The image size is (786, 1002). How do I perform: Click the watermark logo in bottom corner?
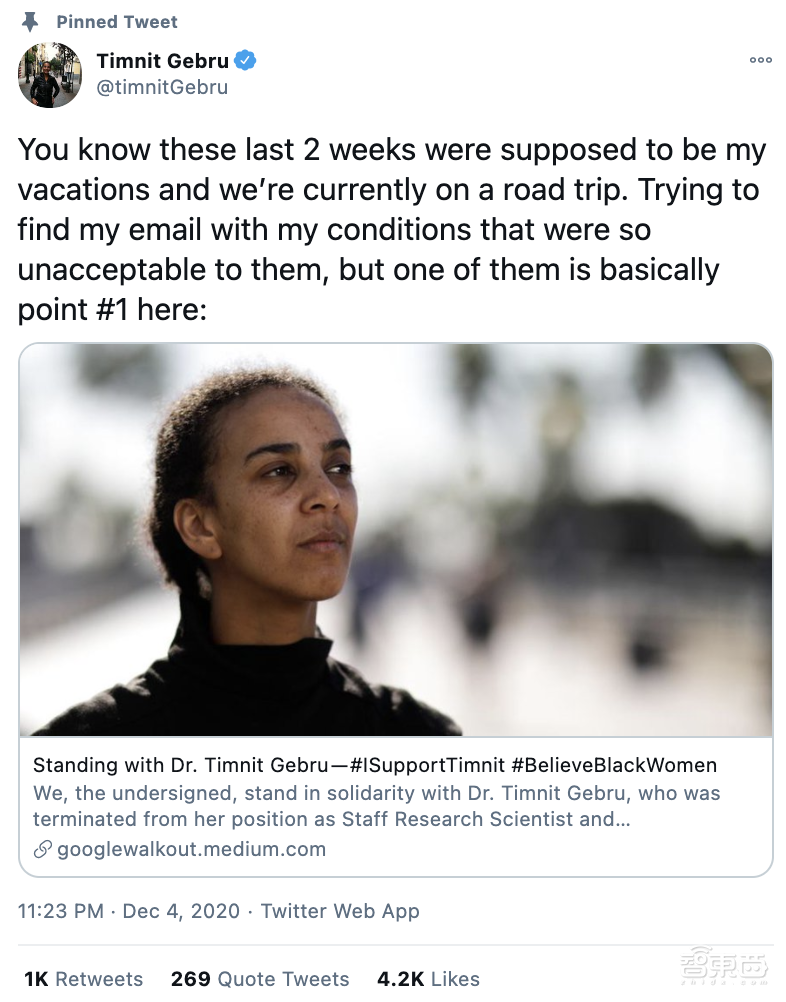point(723,966)
